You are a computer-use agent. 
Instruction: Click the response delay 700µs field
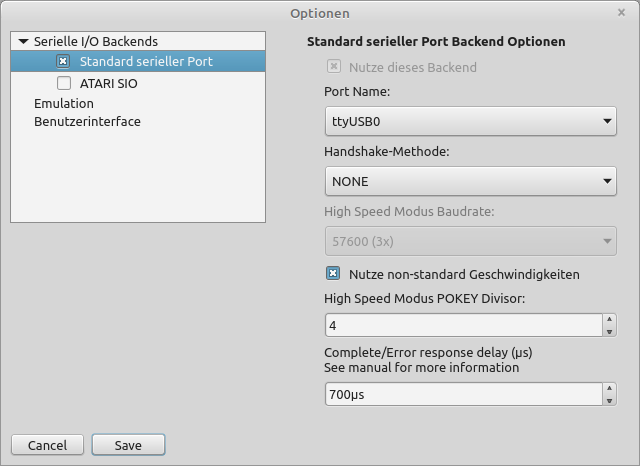click(462, 395)
